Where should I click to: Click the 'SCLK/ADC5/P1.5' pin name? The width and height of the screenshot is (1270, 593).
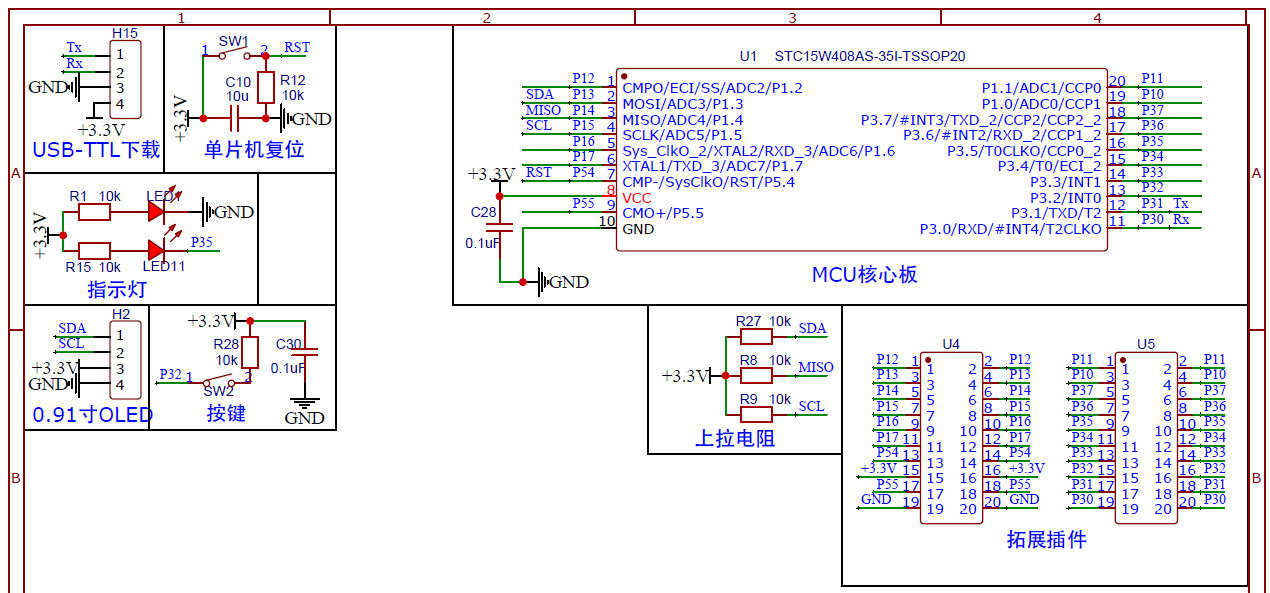coord(682,135)
